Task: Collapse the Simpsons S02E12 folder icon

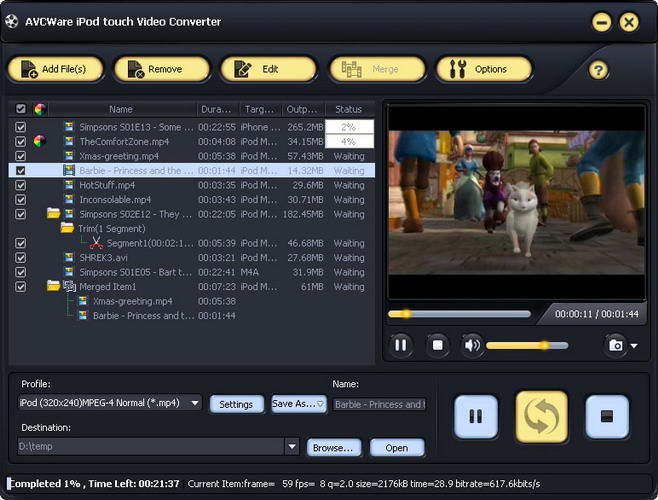Action: point(53,213)
